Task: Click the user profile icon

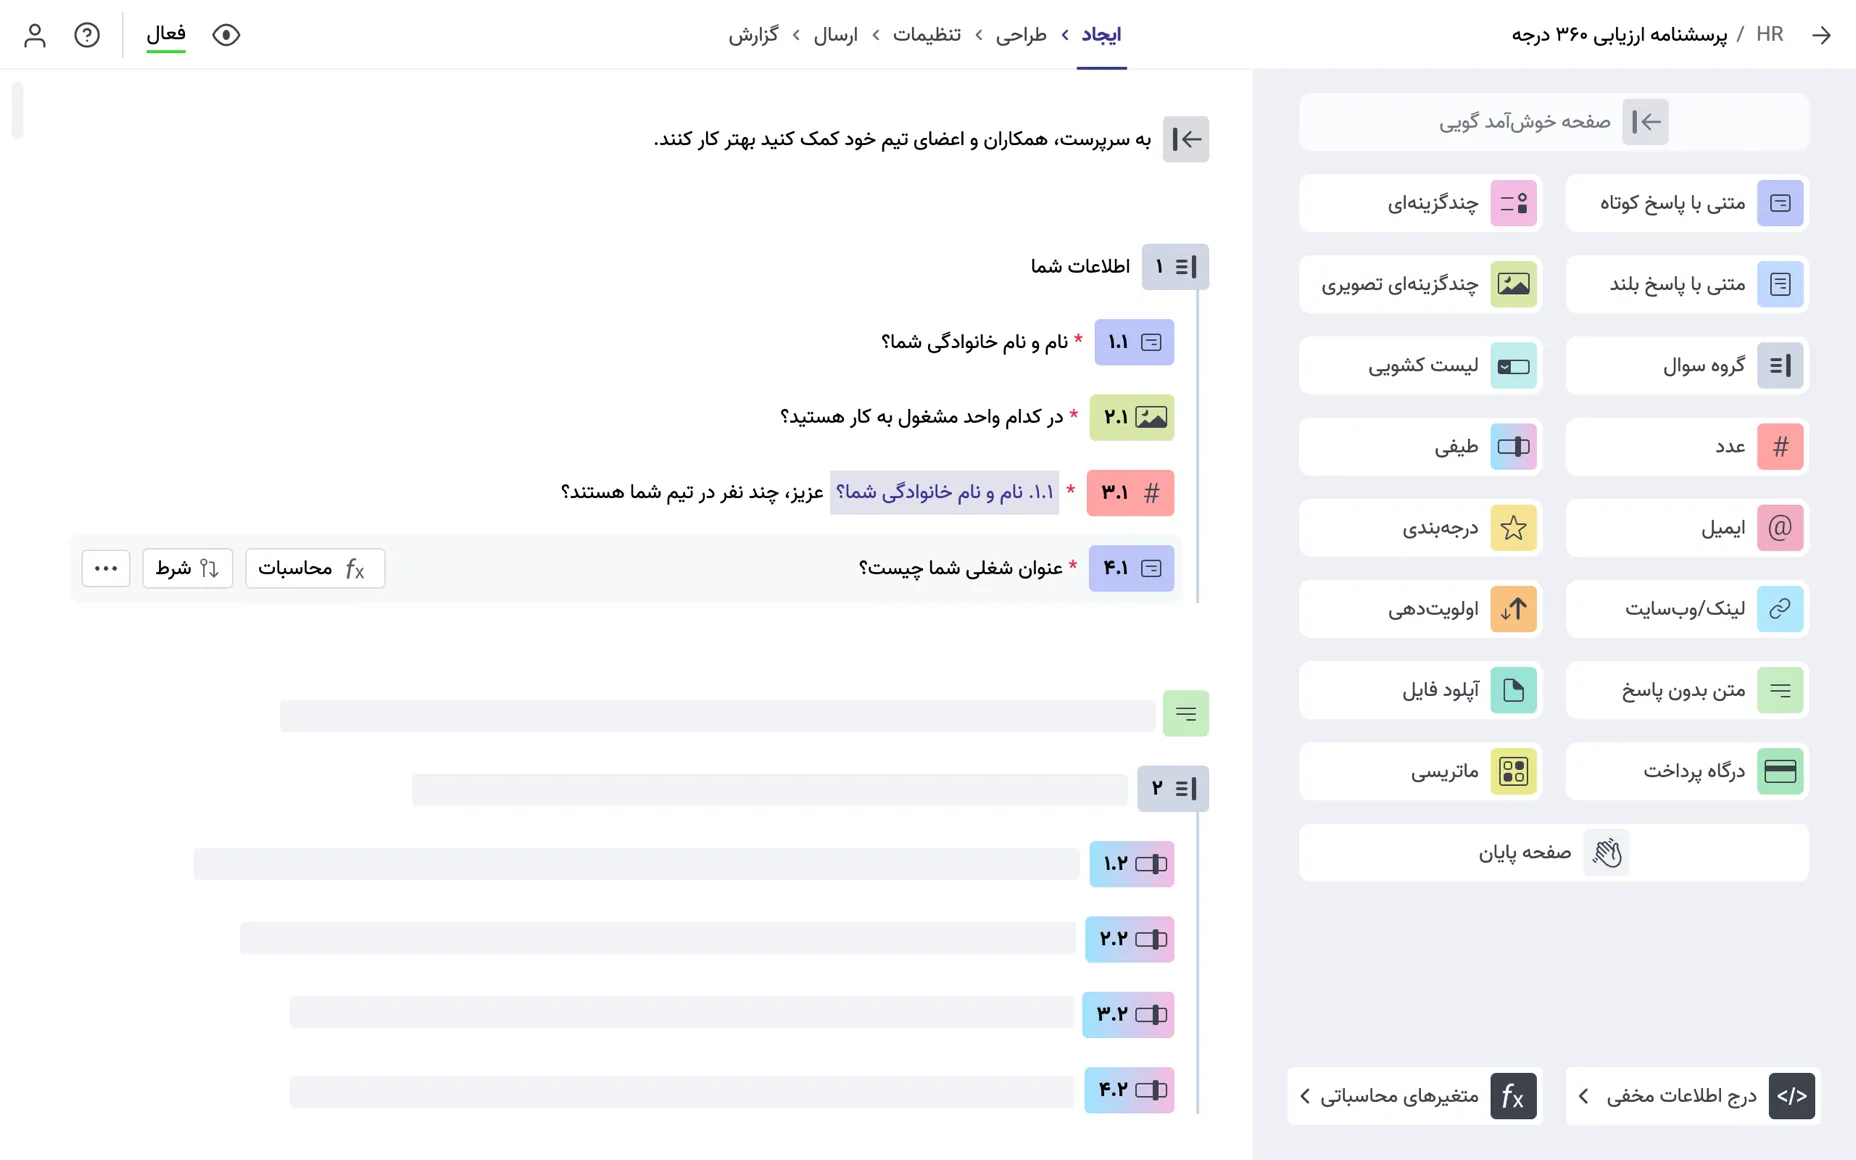Action: pos(36,35)
